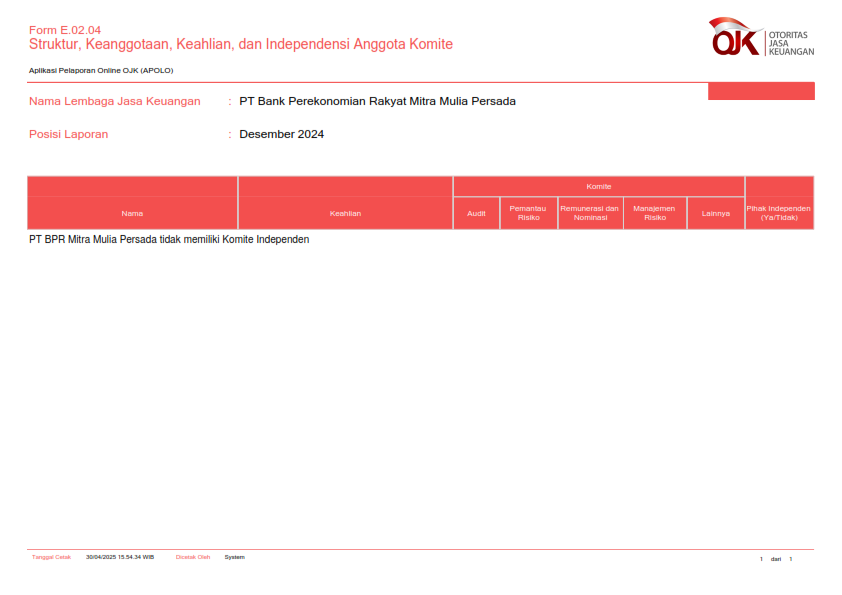Select the note "PT BPR Mitra Mulia Persada tidak memiliki Komite Independen"
The image size is (842, 595).
[x=169, y=240]
